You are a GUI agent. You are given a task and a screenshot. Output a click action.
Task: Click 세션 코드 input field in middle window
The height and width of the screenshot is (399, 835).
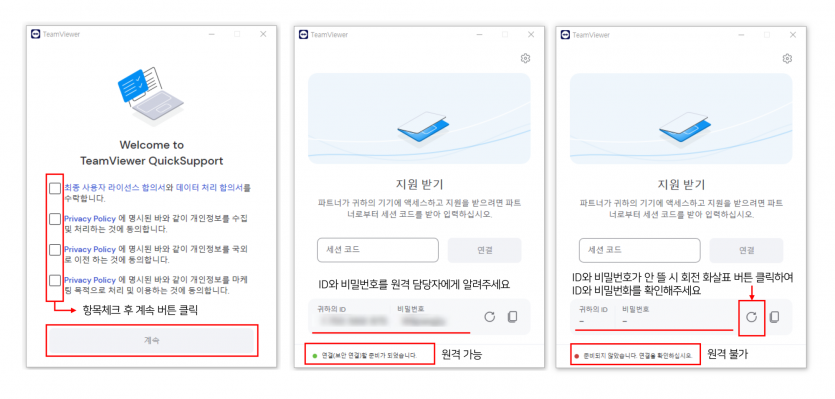[378, 250]
